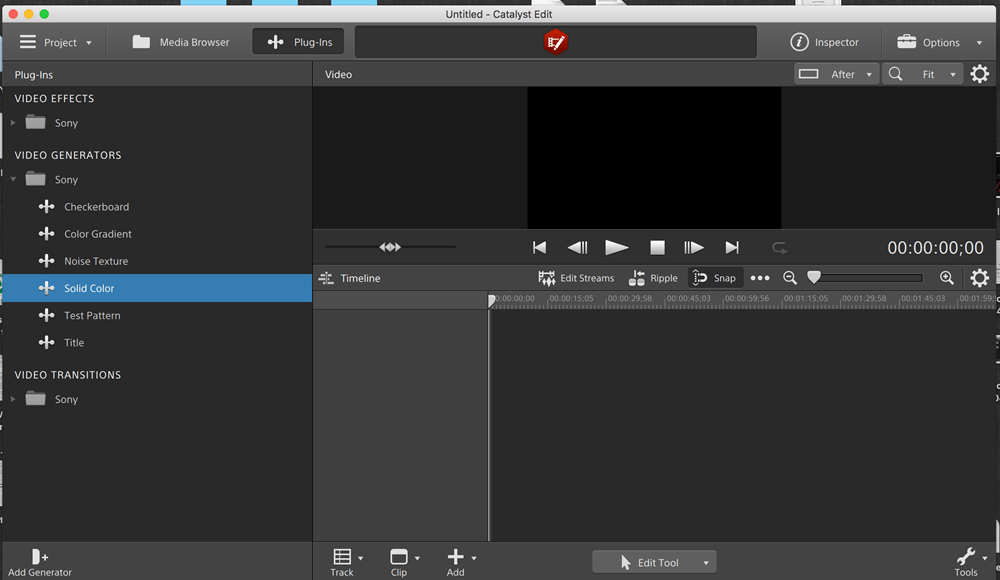
Task: Open timeline settings gear
Action: 980,278
